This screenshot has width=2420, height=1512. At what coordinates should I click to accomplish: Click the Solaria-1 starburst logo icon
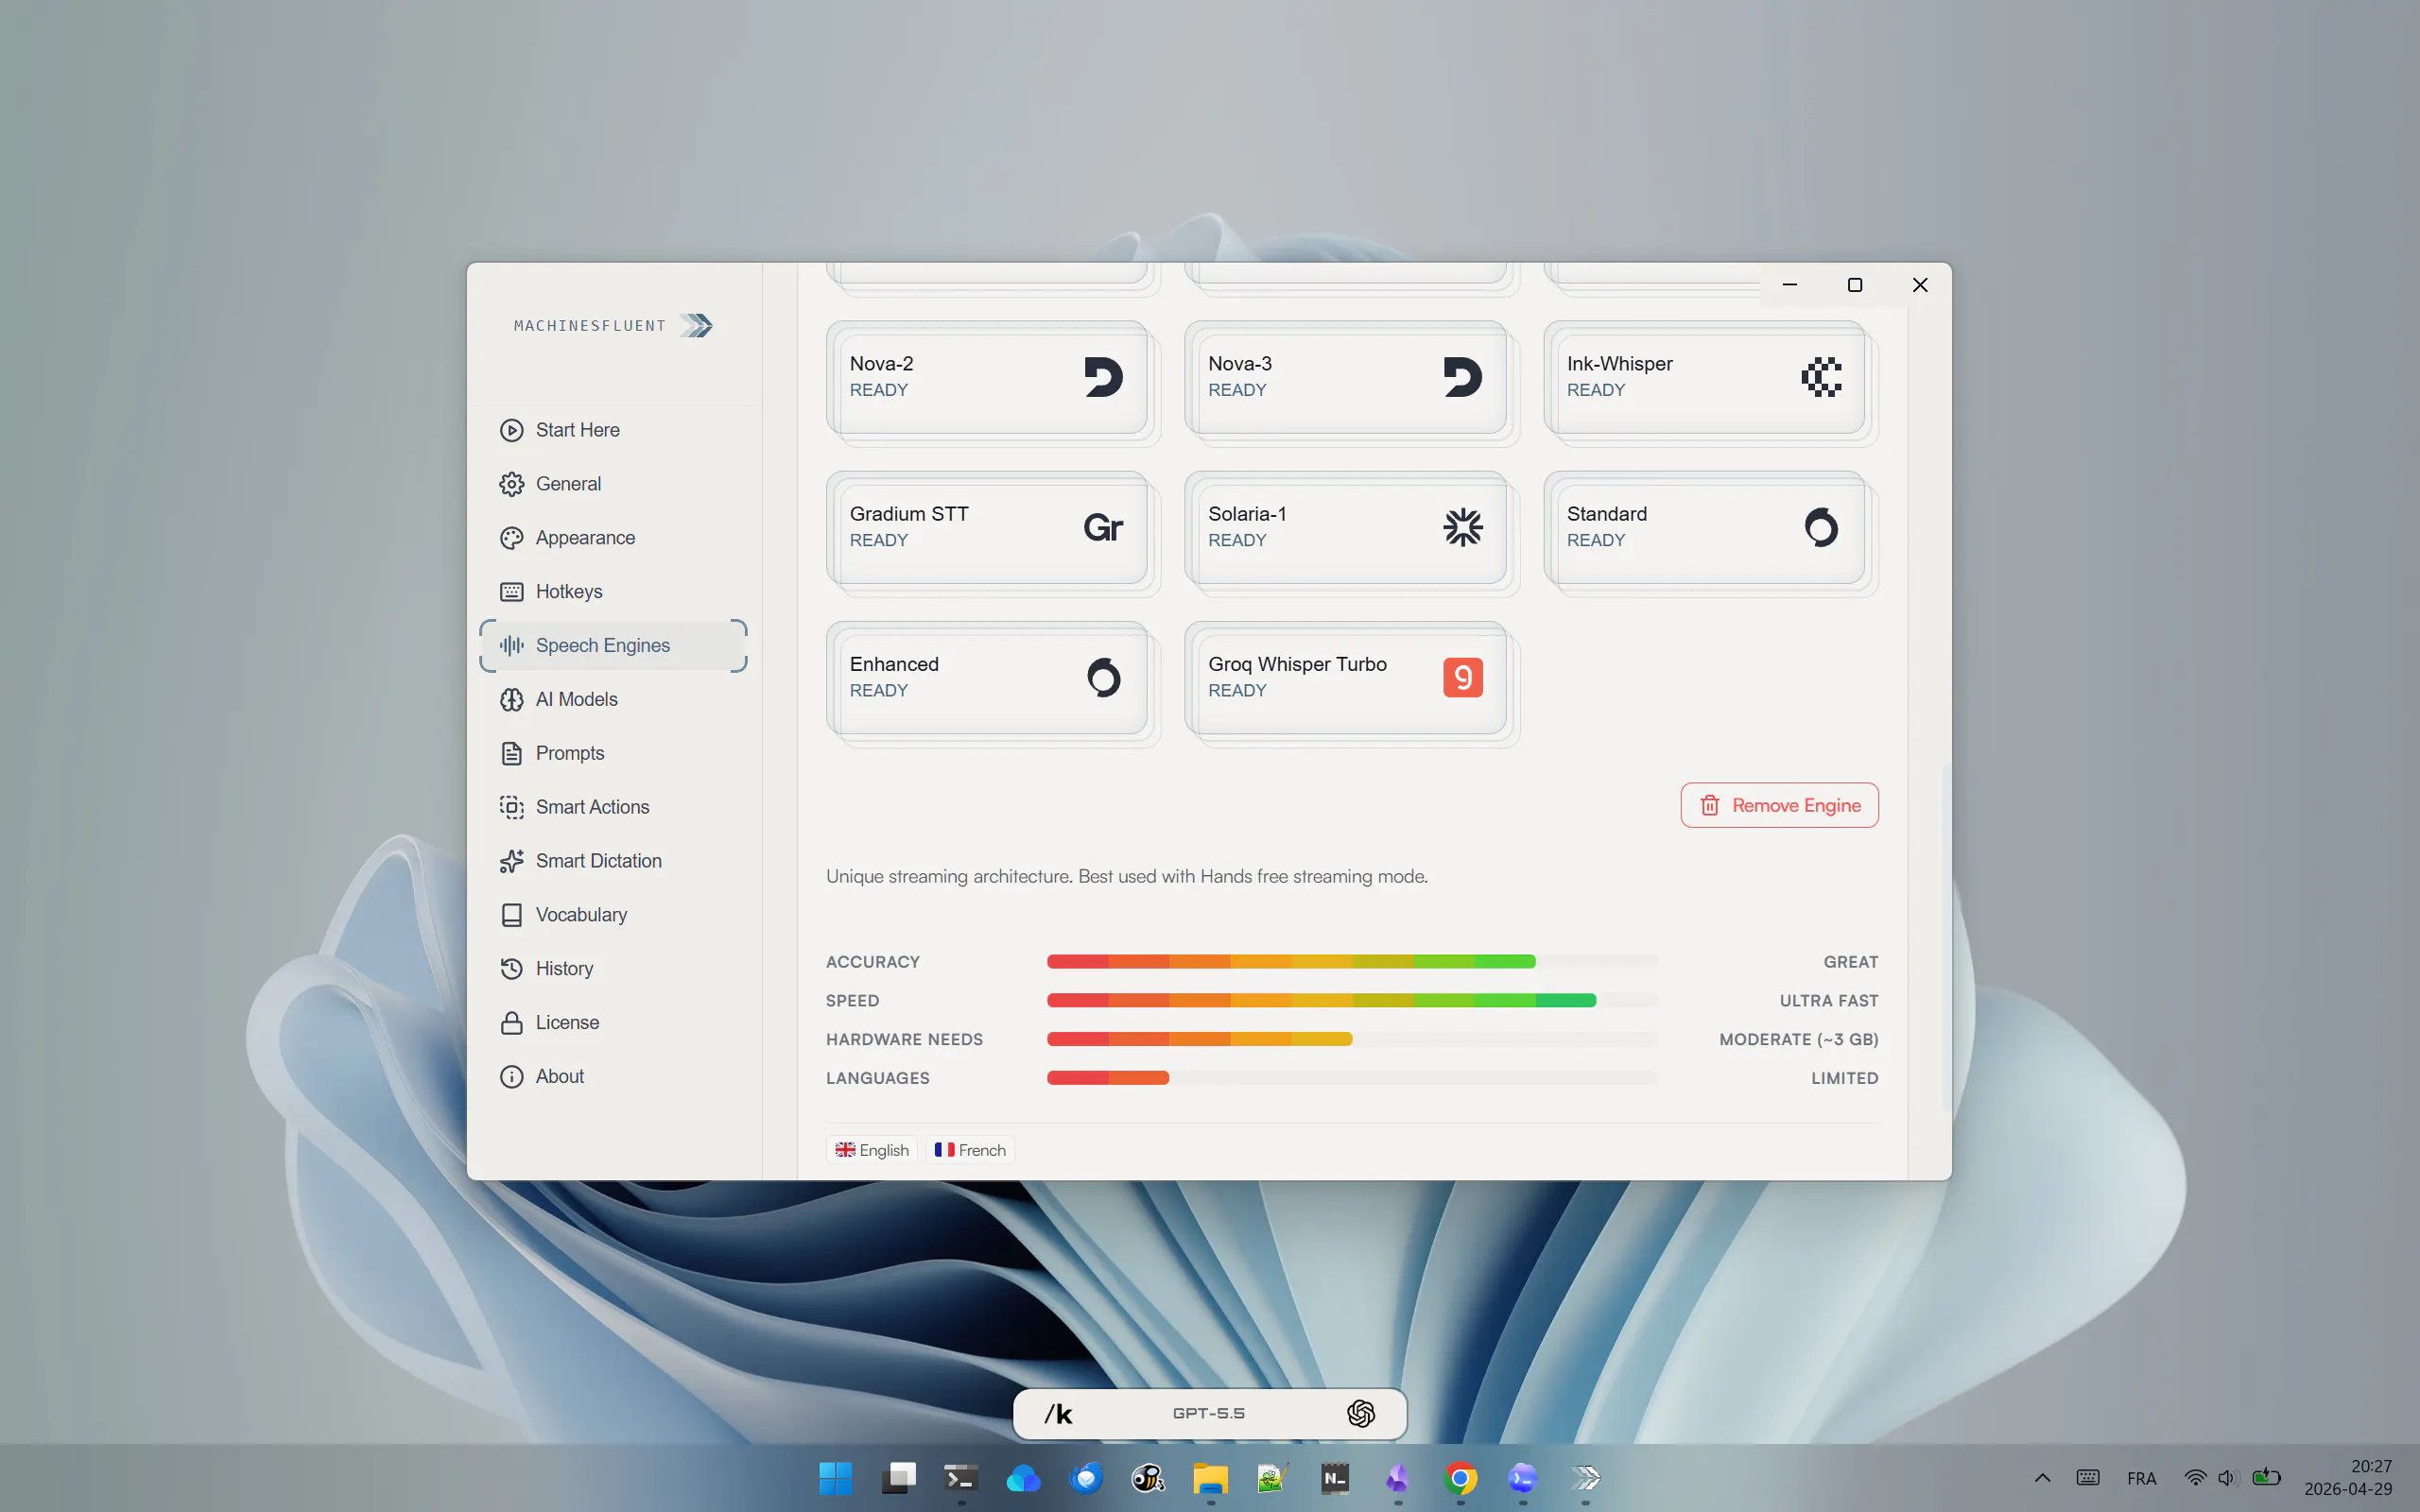[1462, 527]
